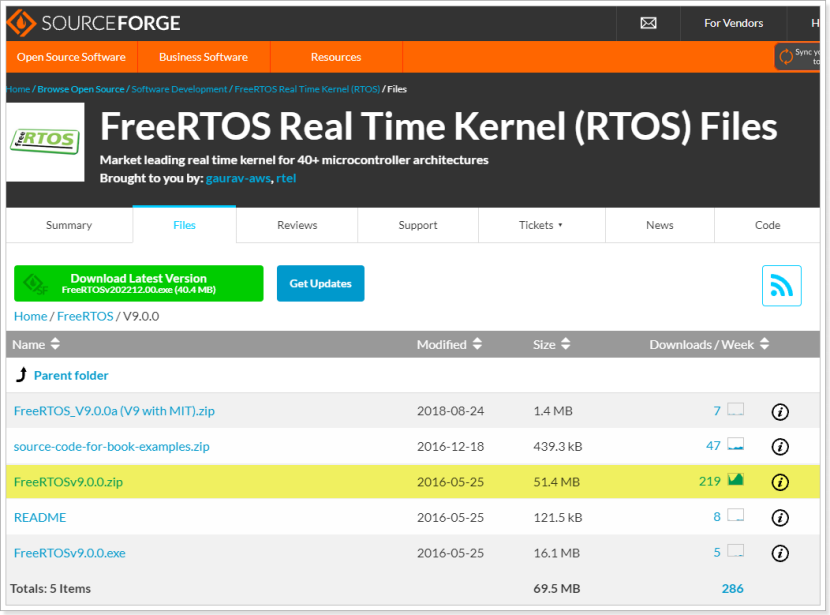The image size is (830, 615).
Task: Click the 2018-08-24 modified date
Action: click(x=450, y=411)
